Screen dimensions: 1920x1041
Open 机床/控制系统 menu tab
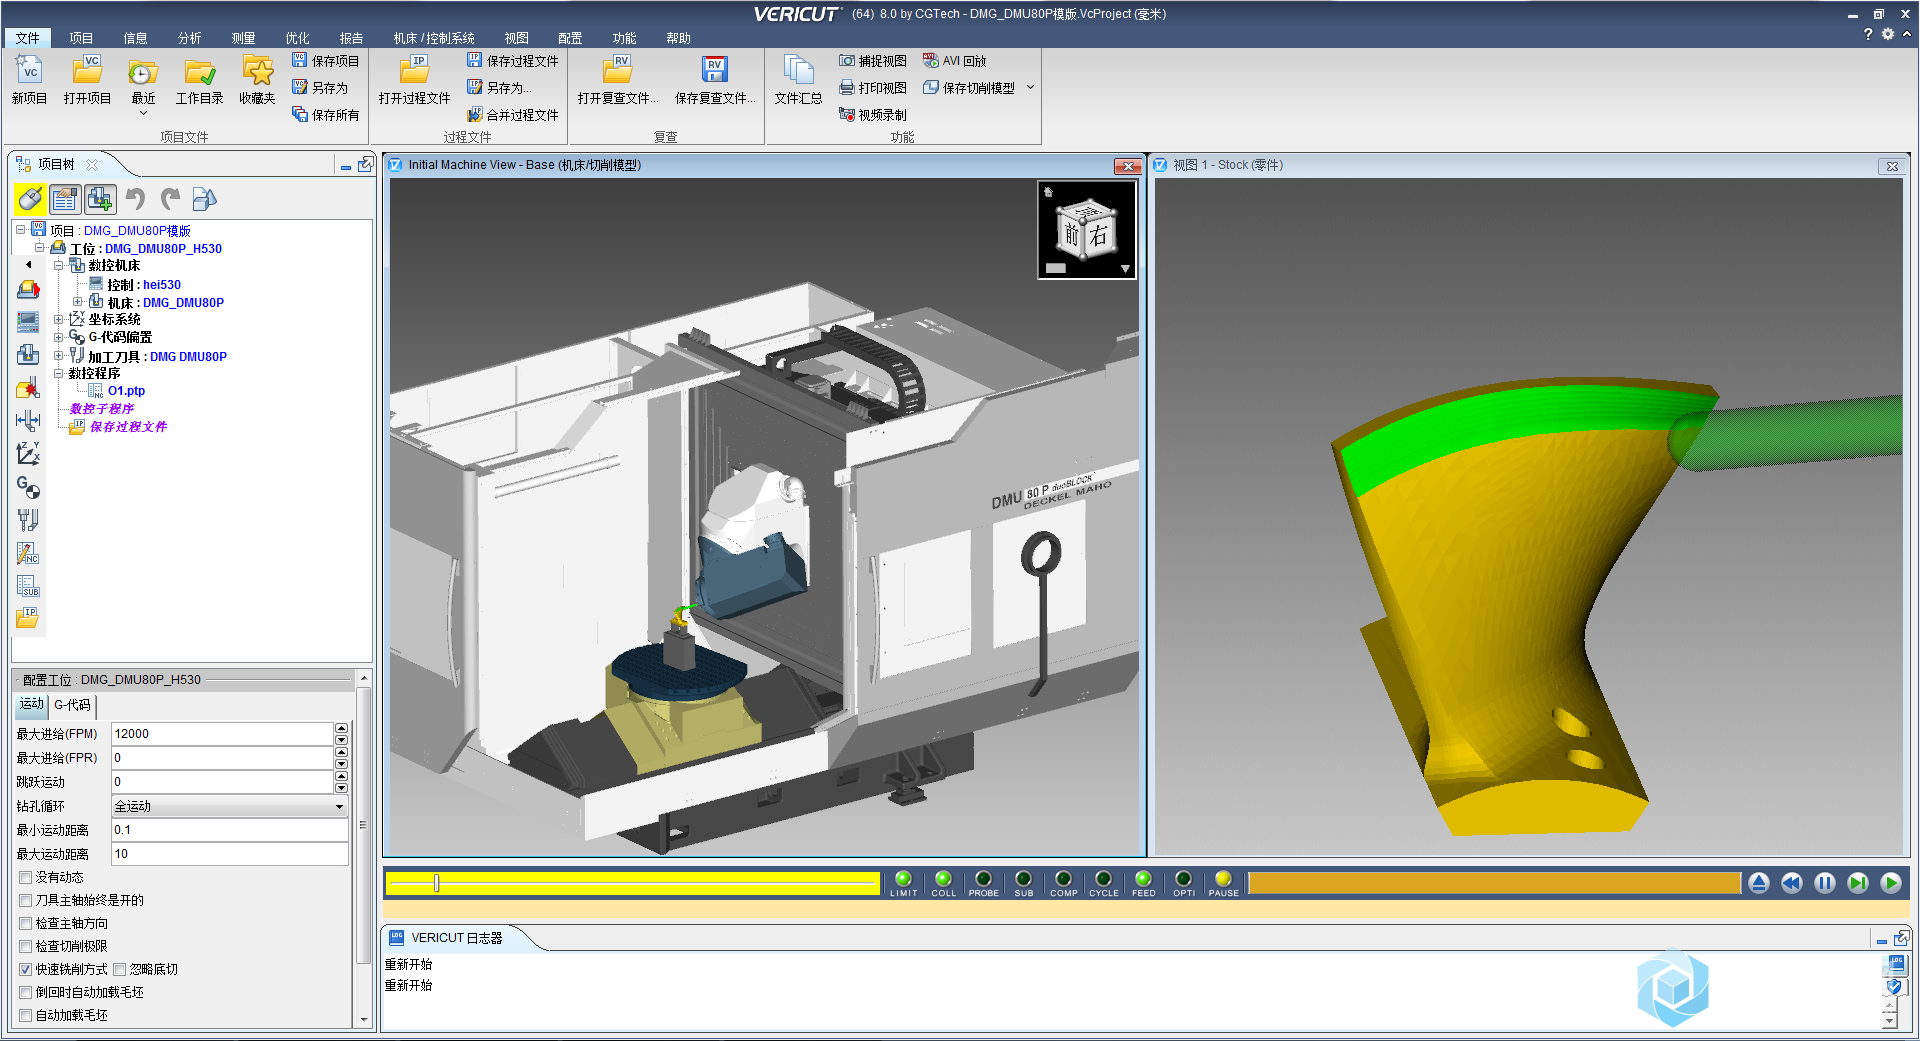click(x=434, y=38)
